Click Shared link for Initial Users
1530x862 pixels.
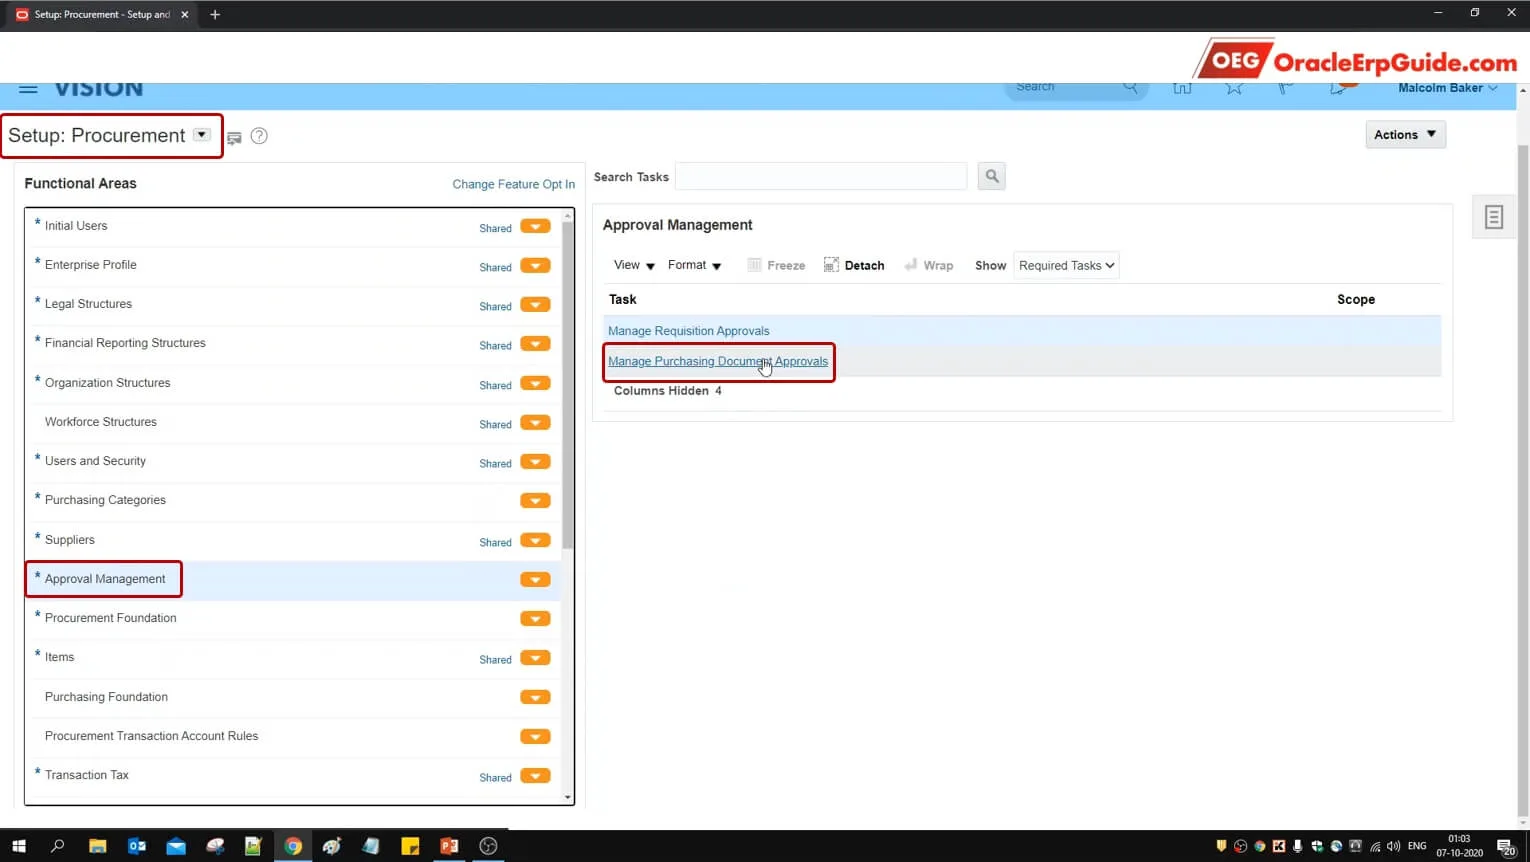(x=495, y=228)
